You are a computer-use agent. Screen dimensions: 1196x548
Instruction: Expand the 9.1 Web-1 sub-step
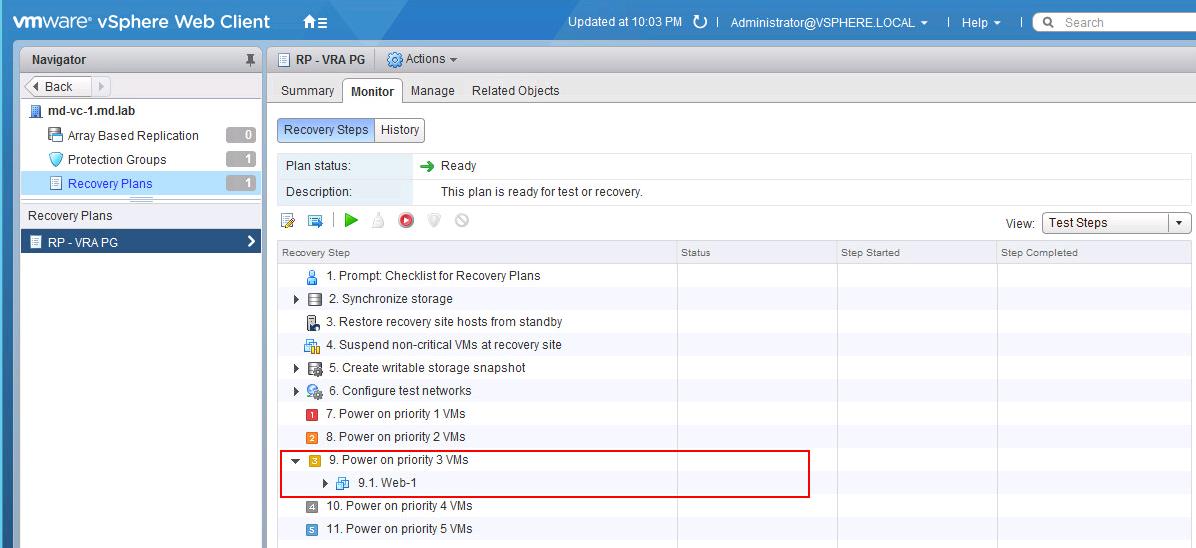[x=325, y=483]
